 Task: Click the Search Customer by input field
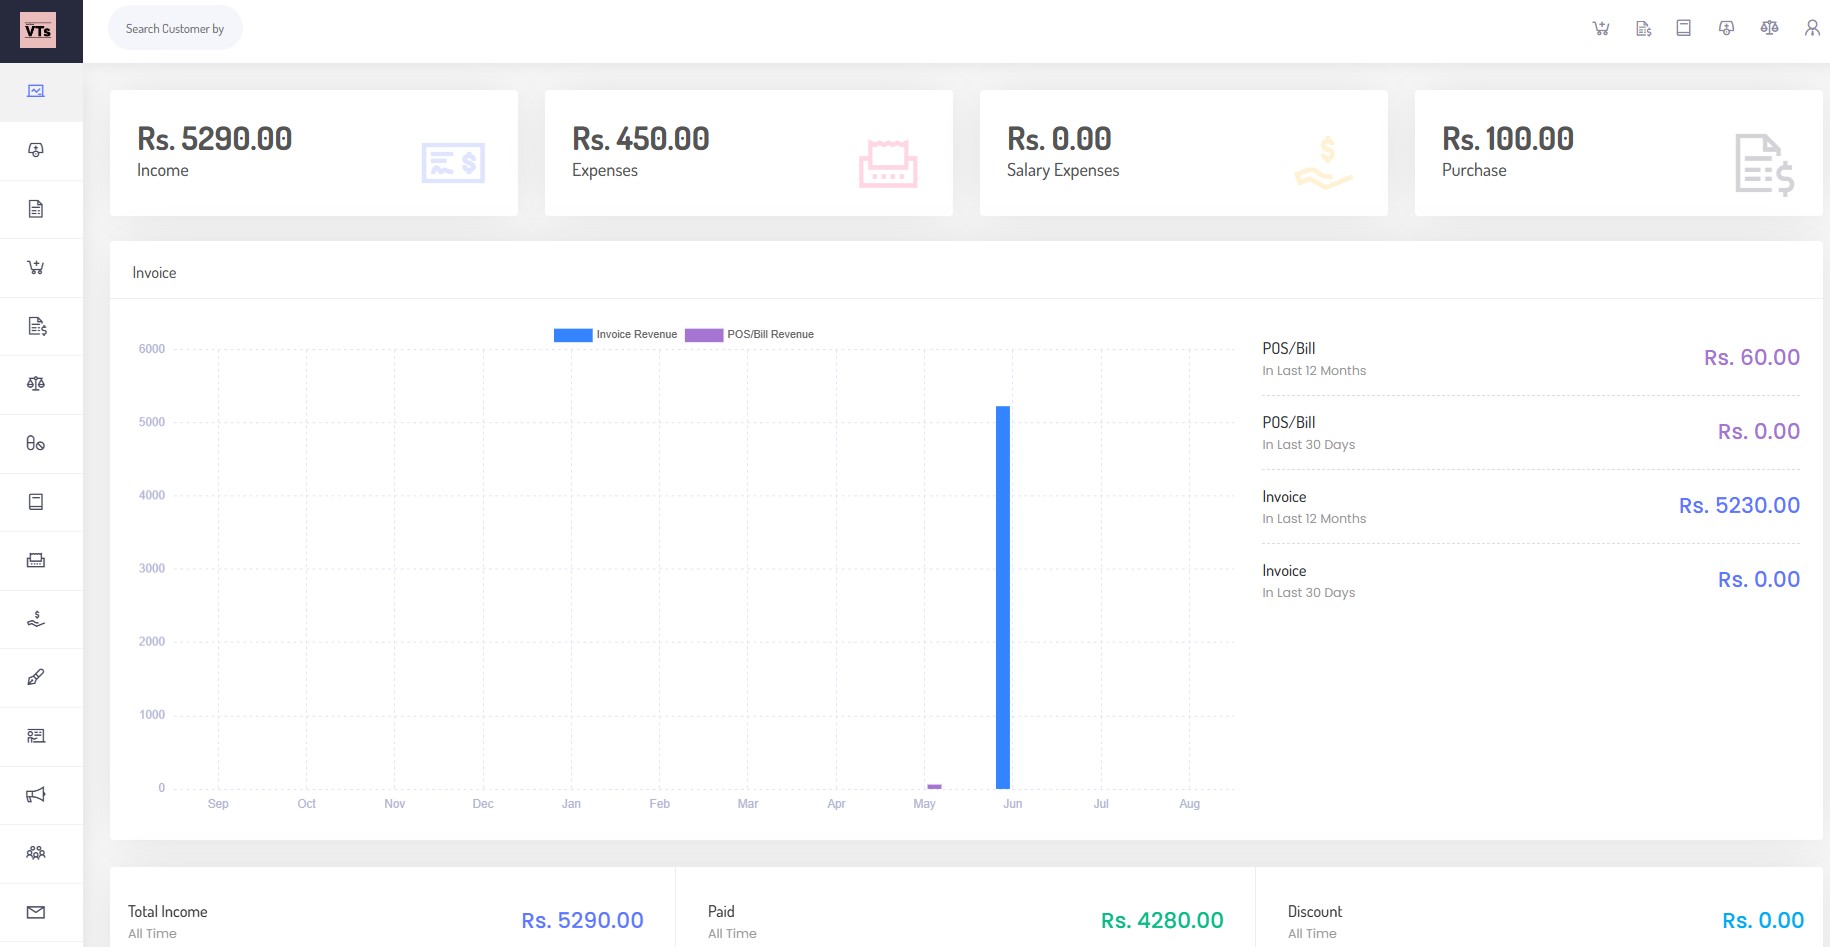point(175,28)
